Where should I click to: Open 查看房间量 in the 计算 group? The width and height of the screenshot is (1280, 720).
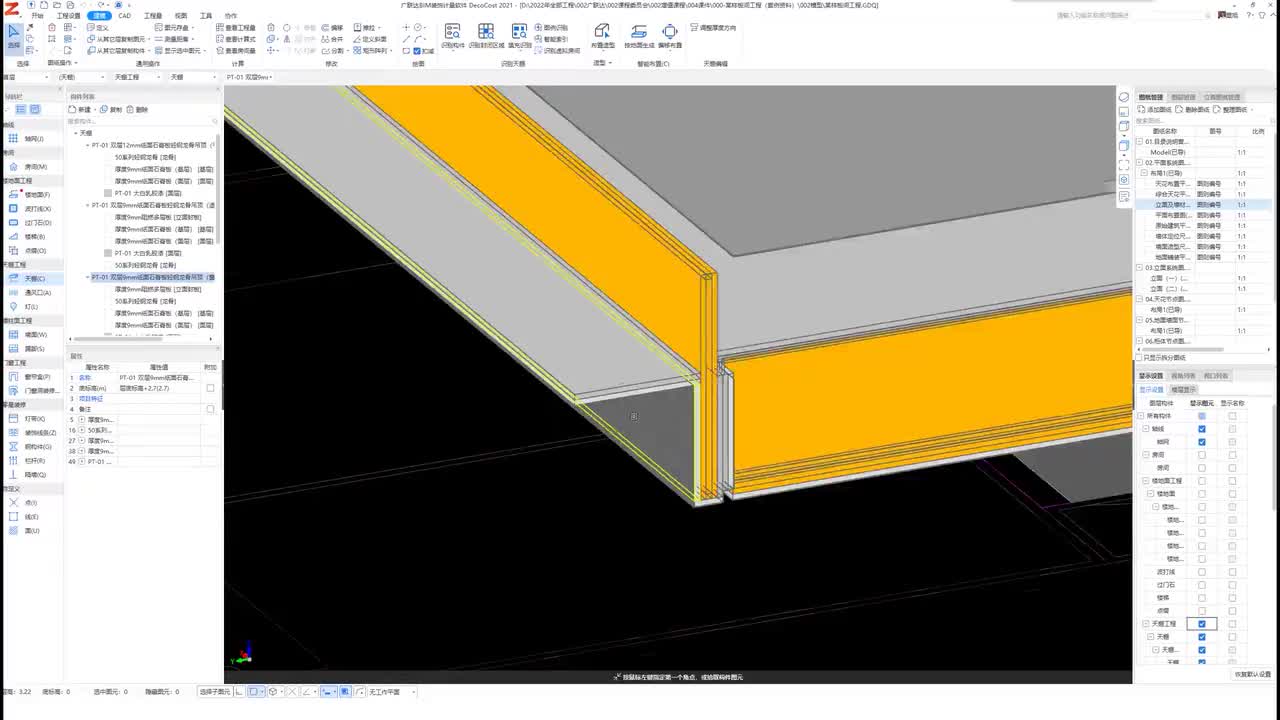click(x=236, y=50)
